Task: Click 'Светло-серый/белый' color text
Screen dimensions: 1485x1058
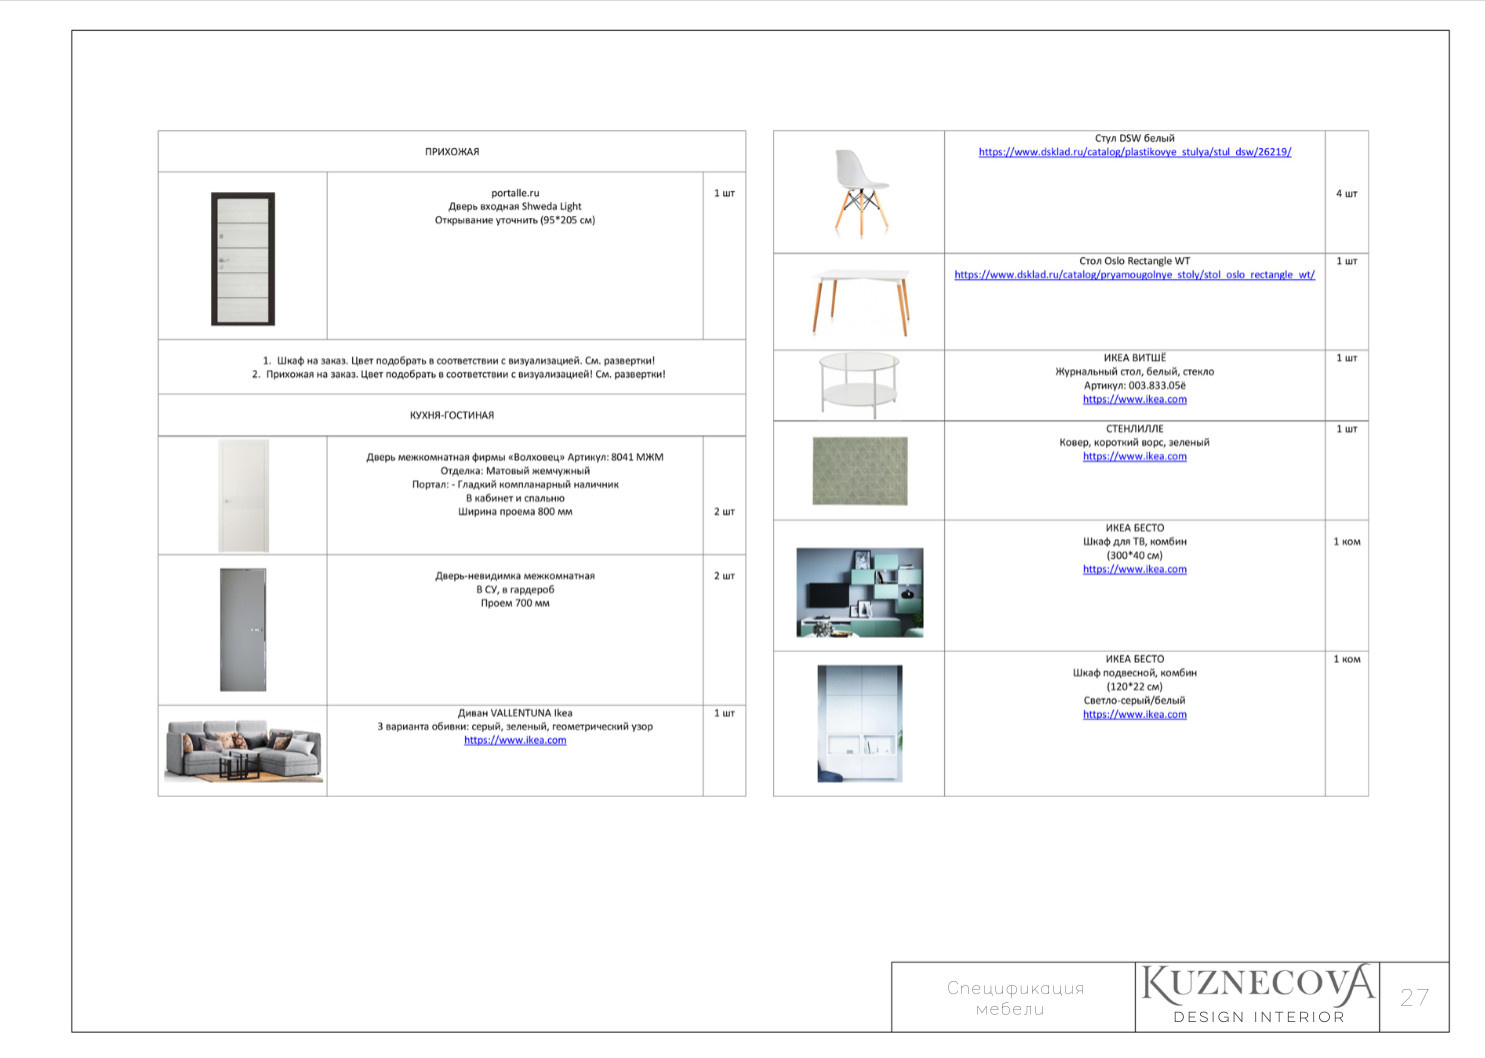Action: click(x=1135, y=700)
